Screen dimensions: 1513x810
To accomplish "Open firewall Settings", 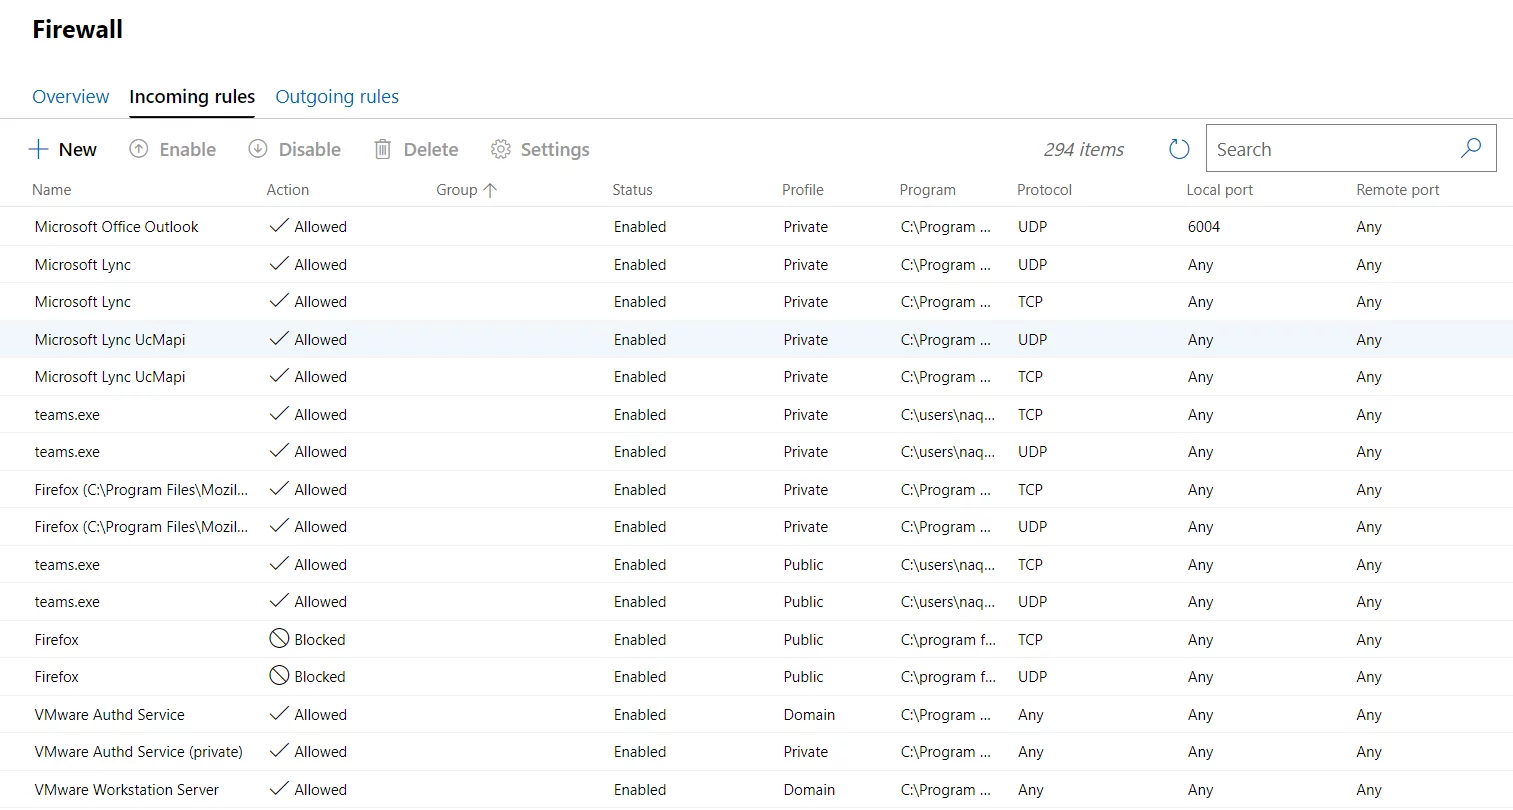I will (540, 149).
